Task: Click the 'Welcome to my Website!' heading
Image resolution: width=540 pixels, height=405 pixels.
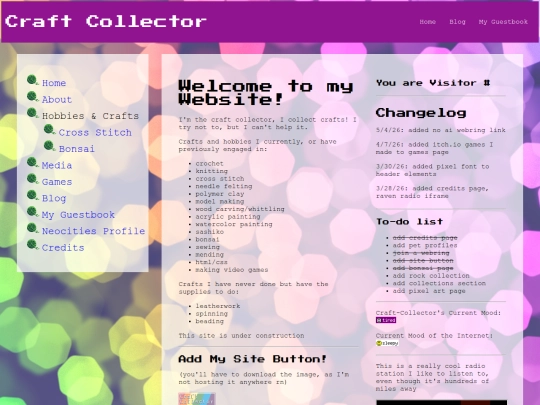Action: click(266, 92)
